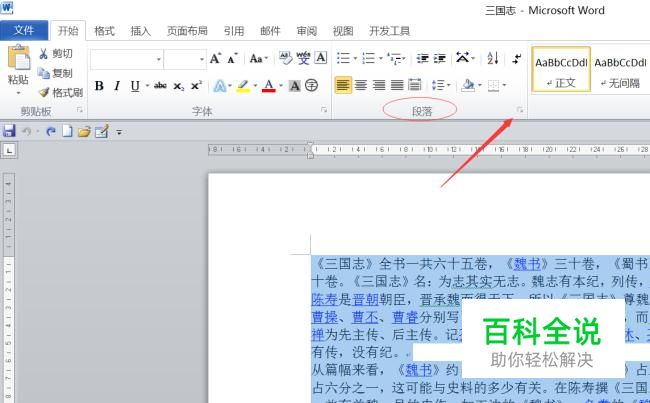Switch to the References (引用) tab

tap(234, 31)
